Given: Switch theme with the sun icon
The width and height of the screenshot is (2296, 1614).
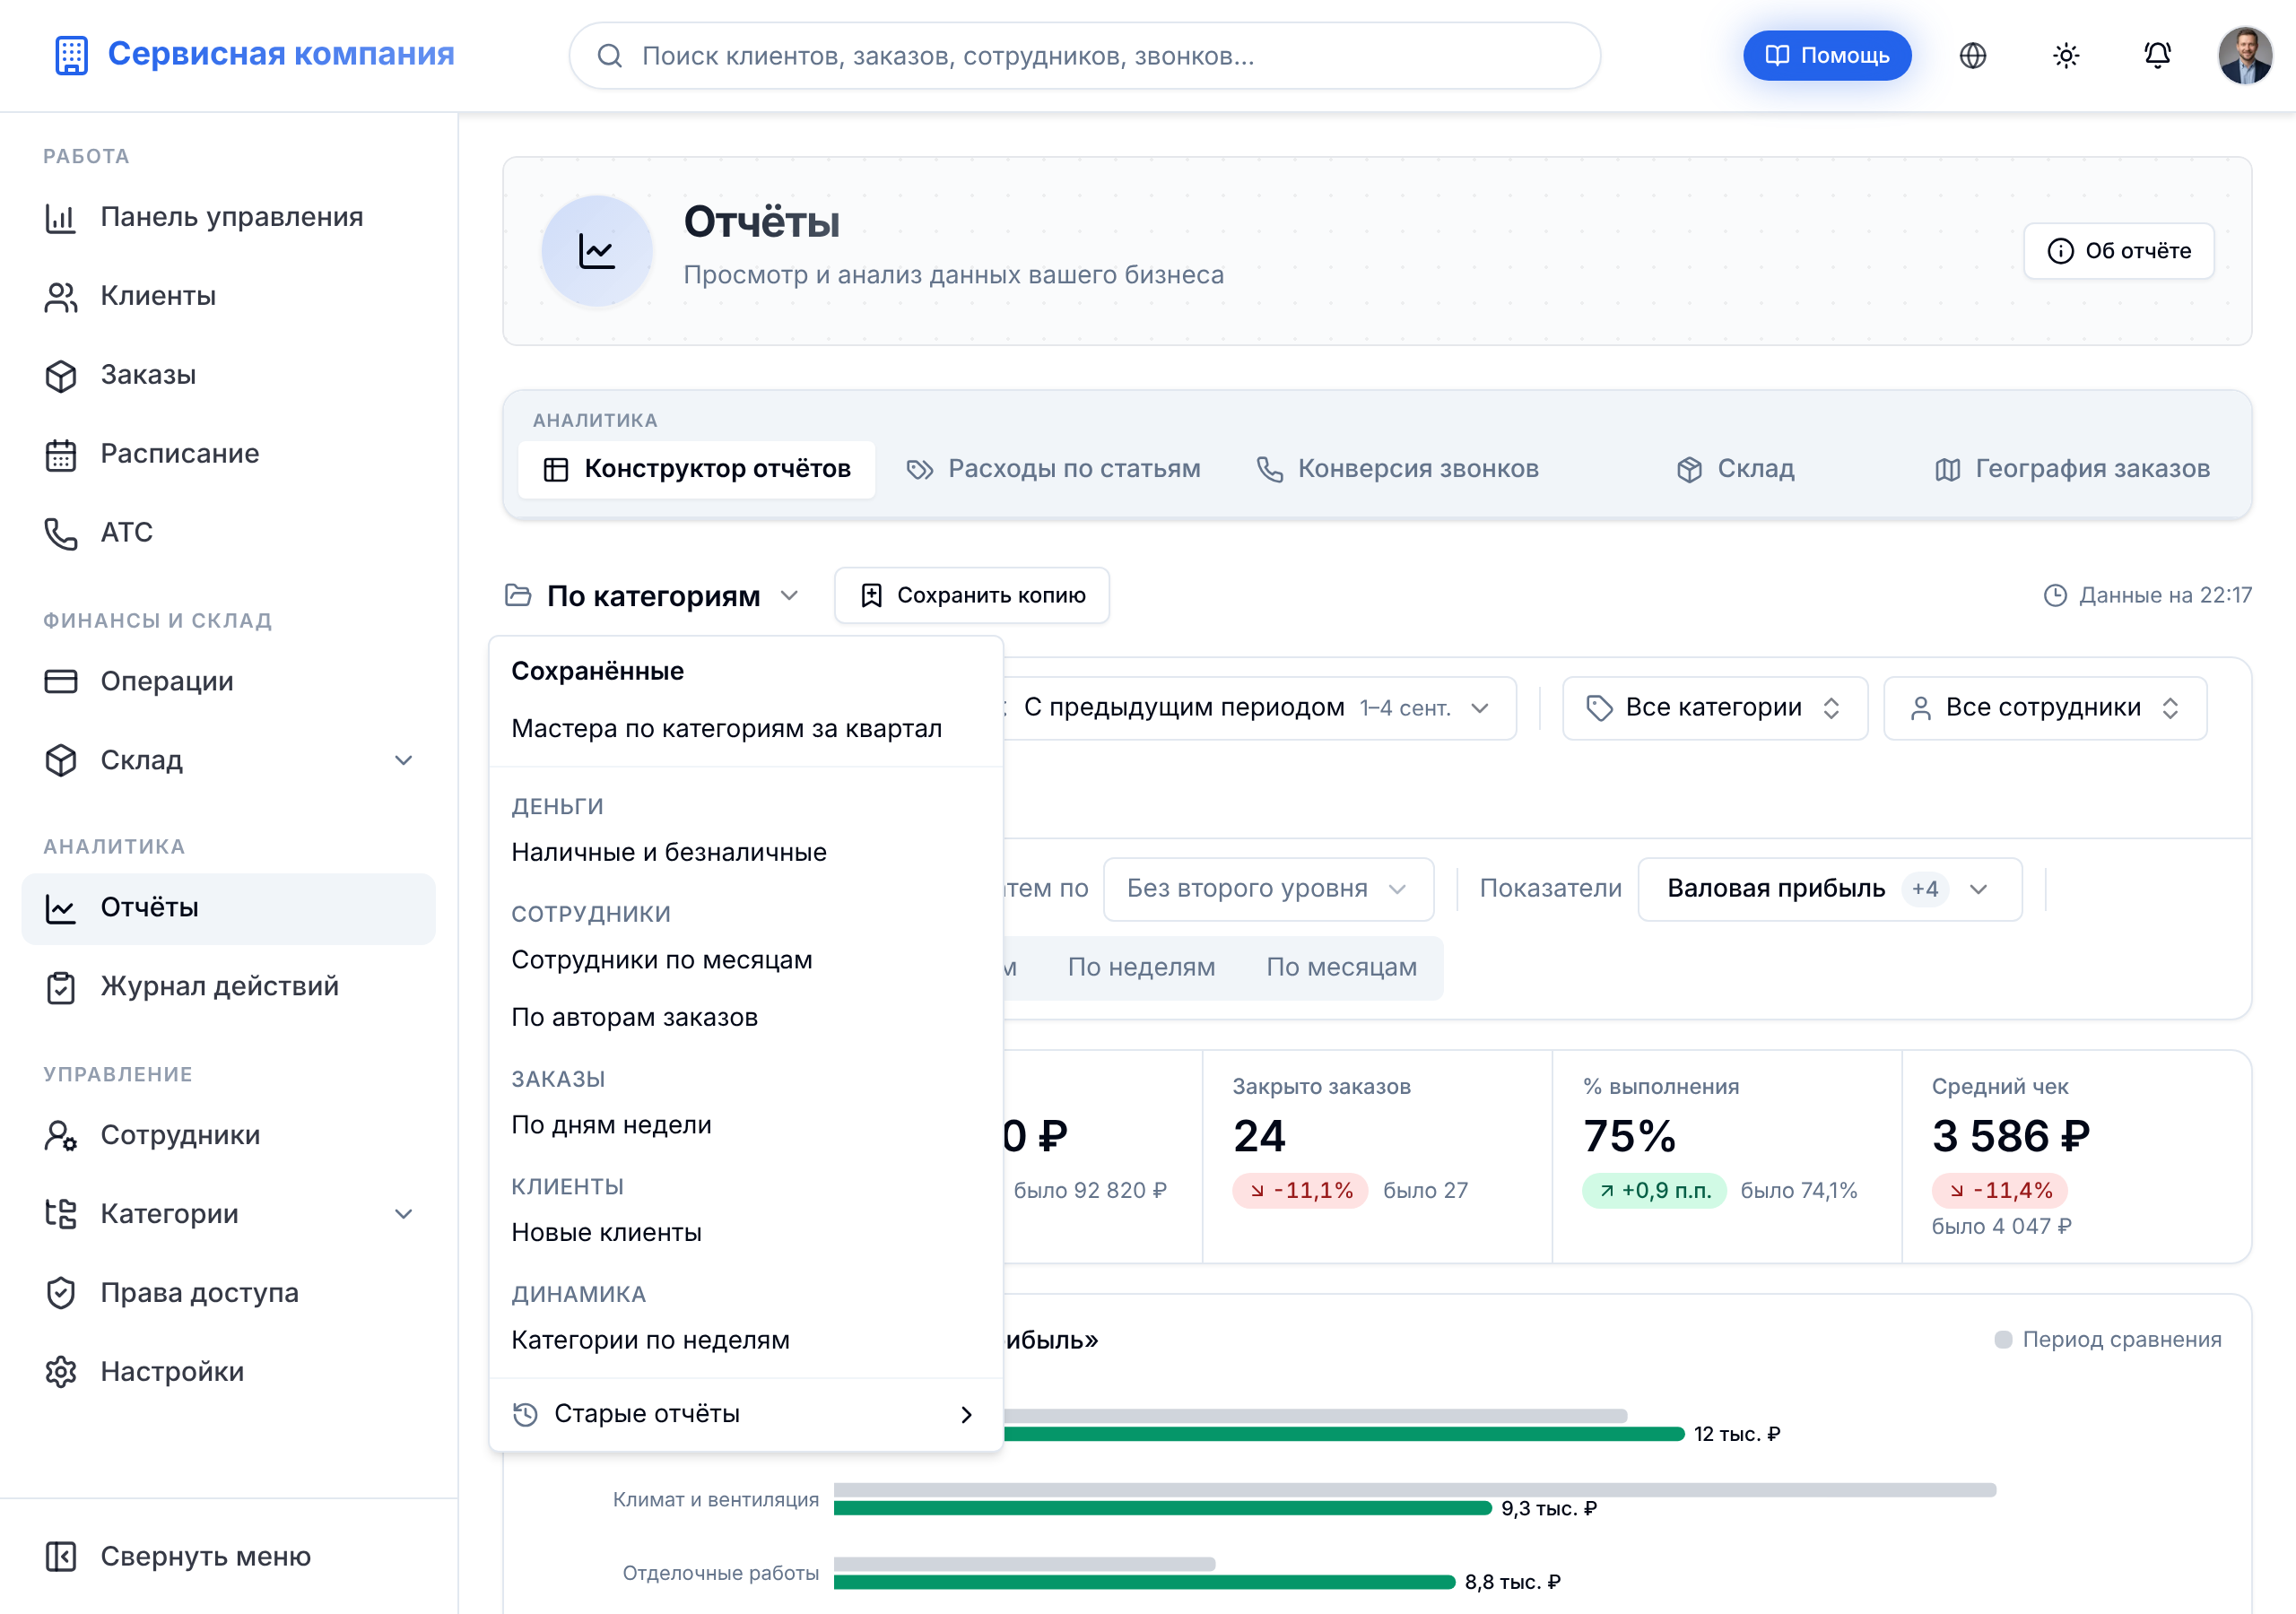Looking at the screenshot, I should pyautogui.click(x=2065, y=55).
